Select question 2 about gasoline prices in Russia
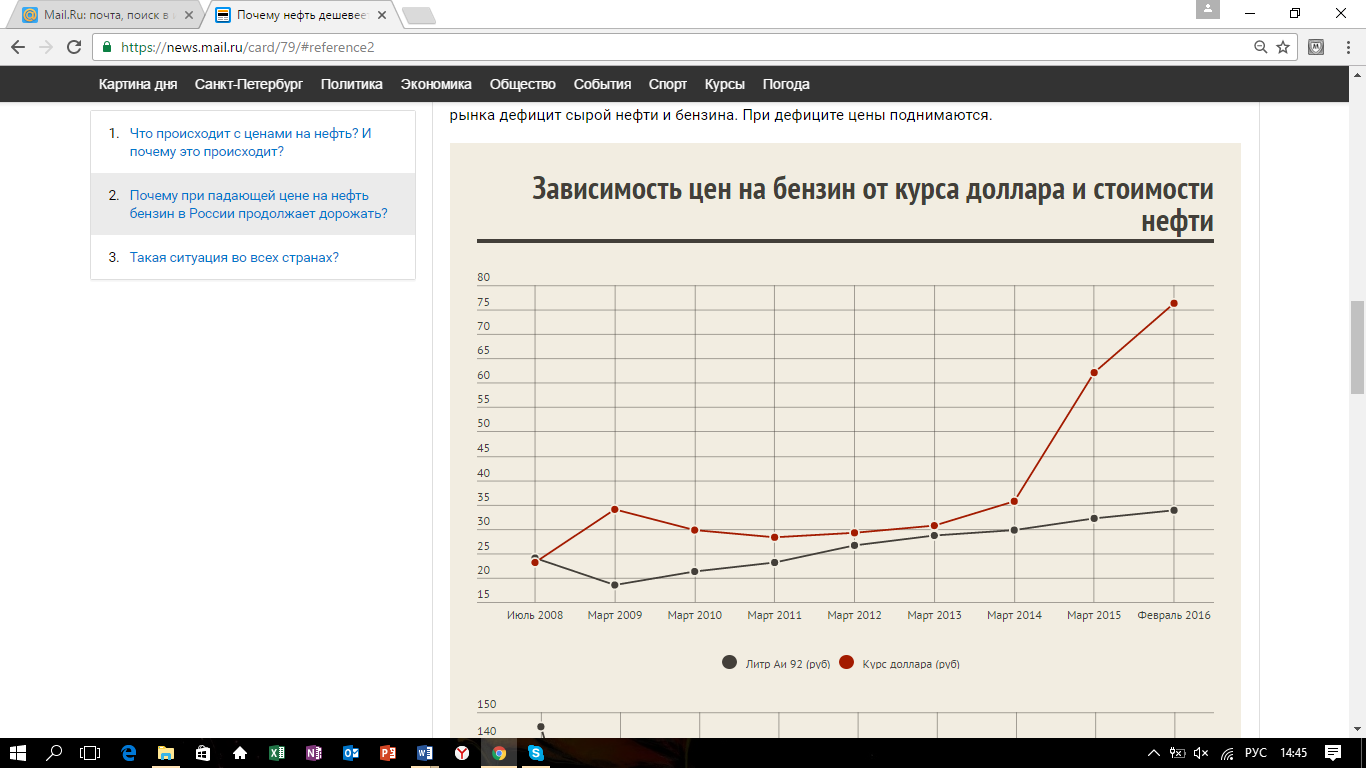The width and height of the screenshot is (1366, 768). point(258,204)
